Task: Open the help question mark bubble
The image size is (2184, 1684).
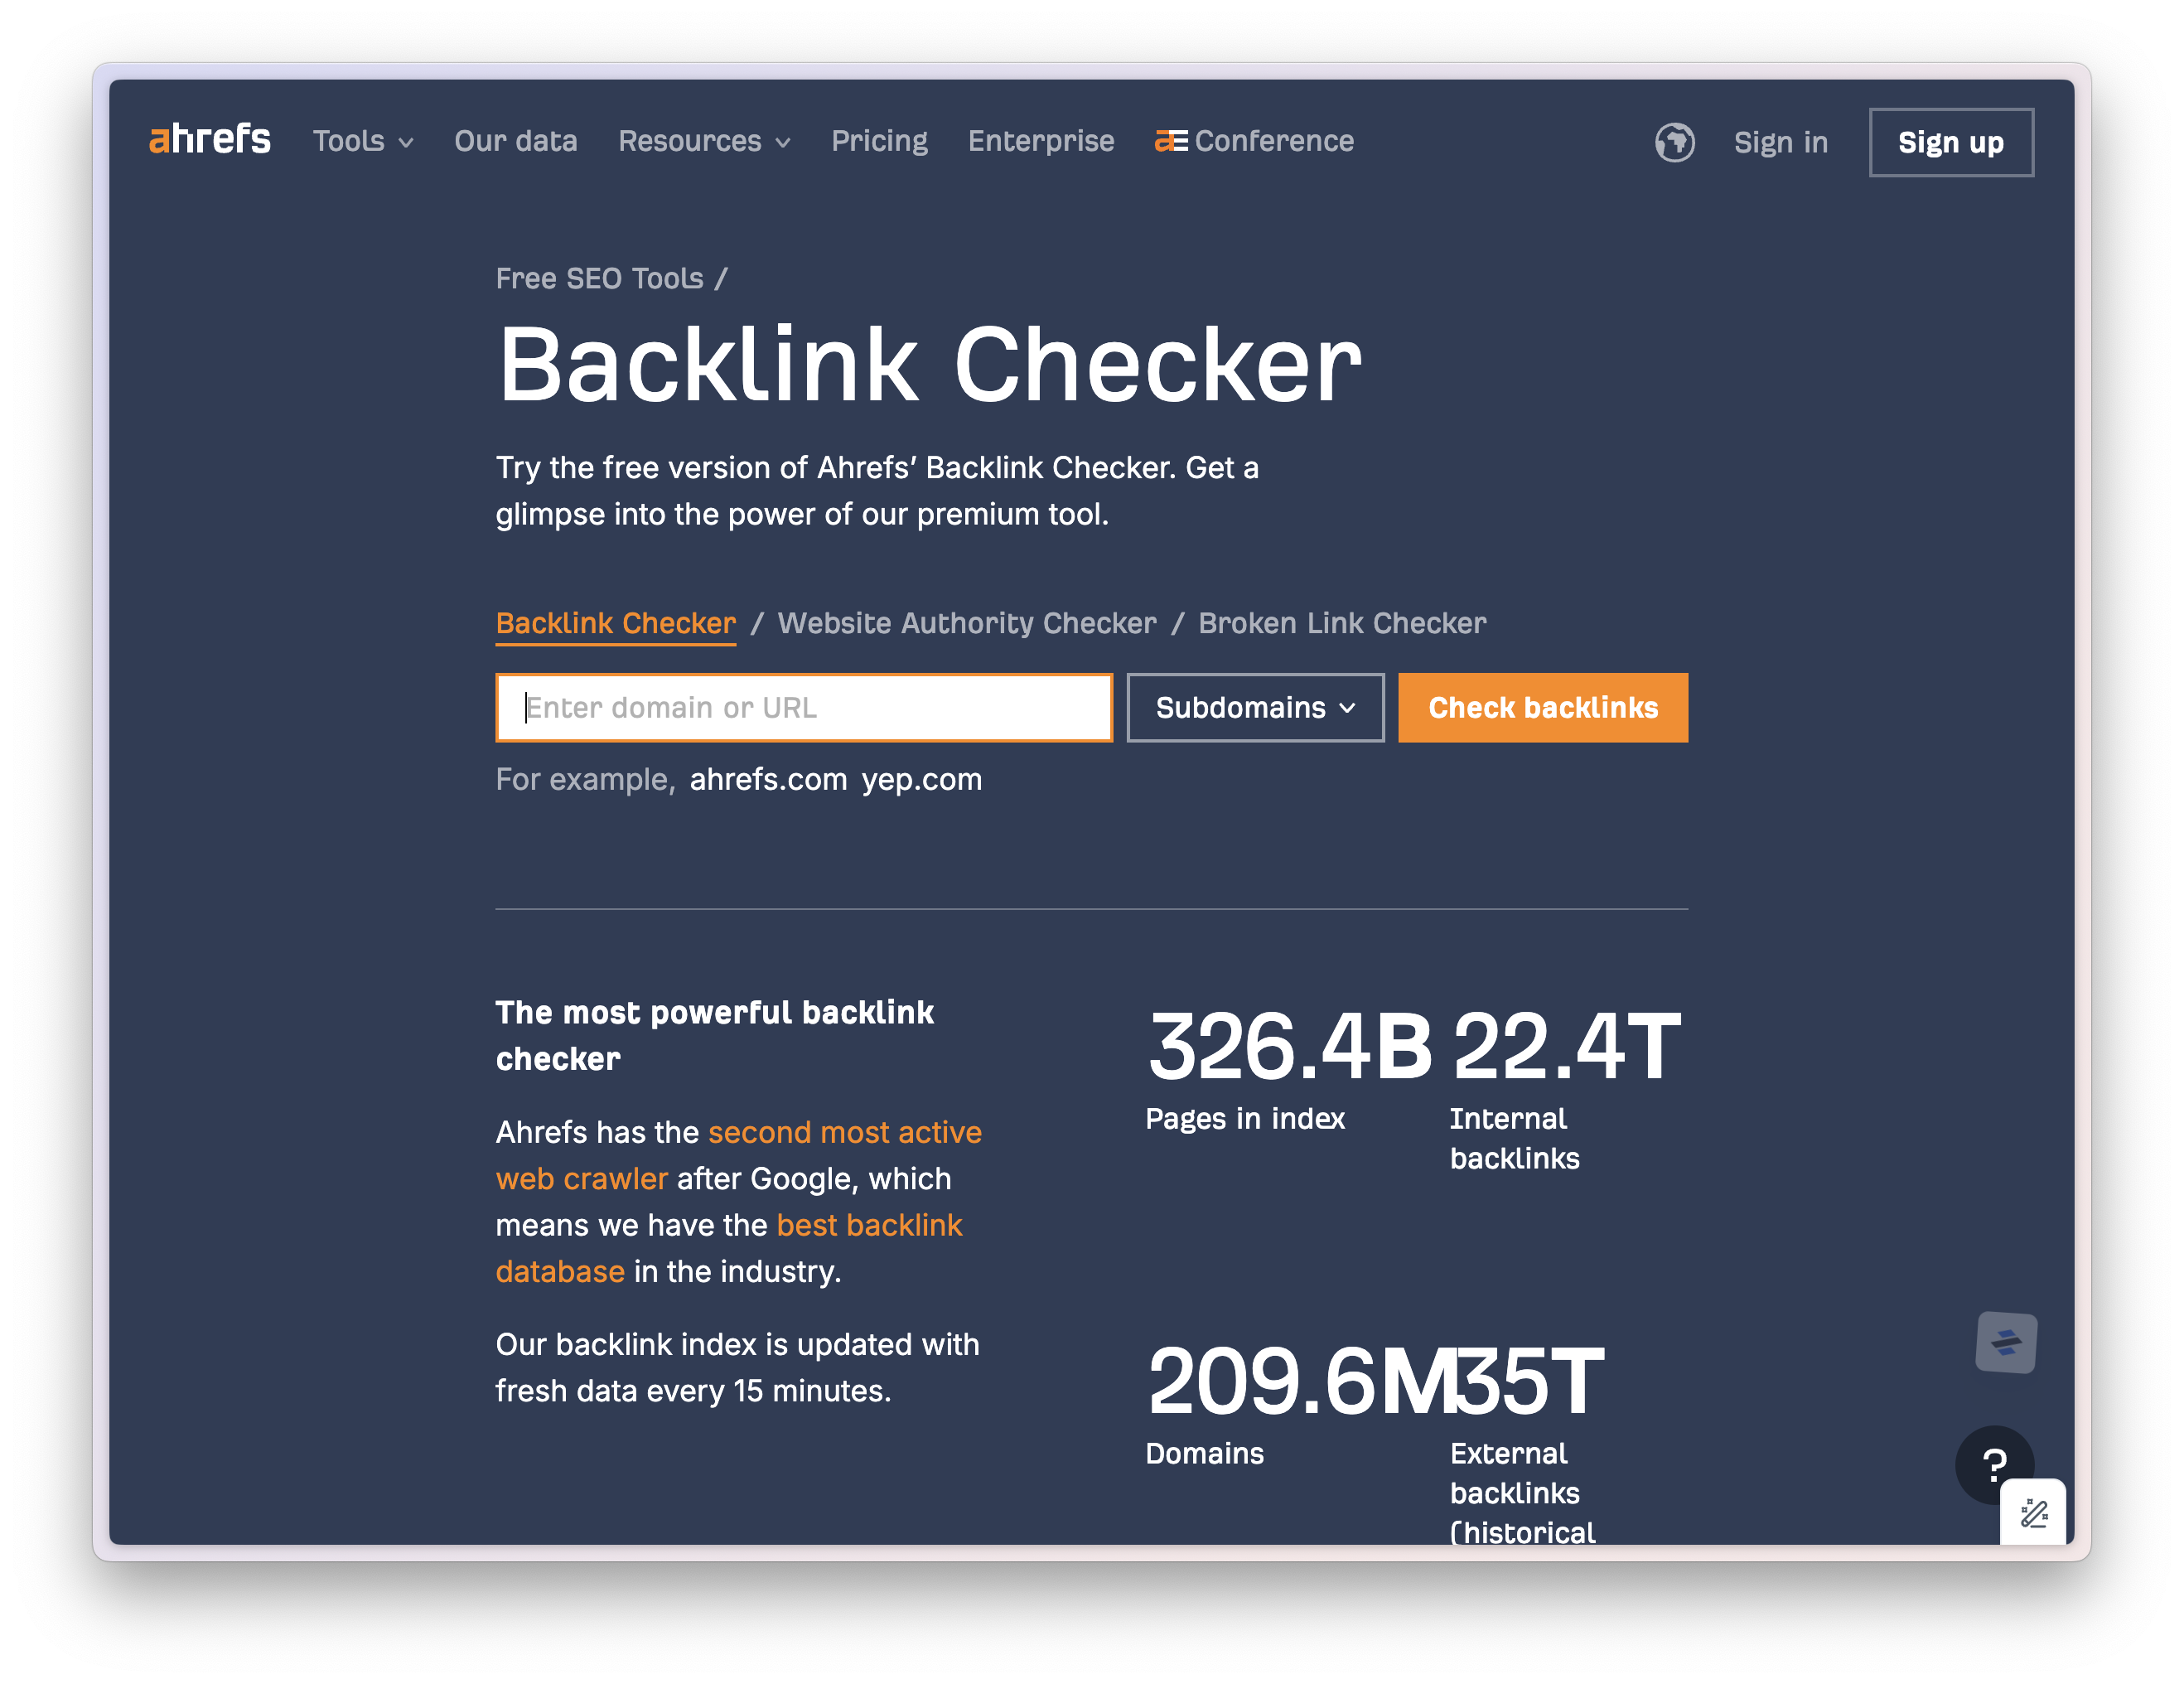Action: (1994, 1465)
